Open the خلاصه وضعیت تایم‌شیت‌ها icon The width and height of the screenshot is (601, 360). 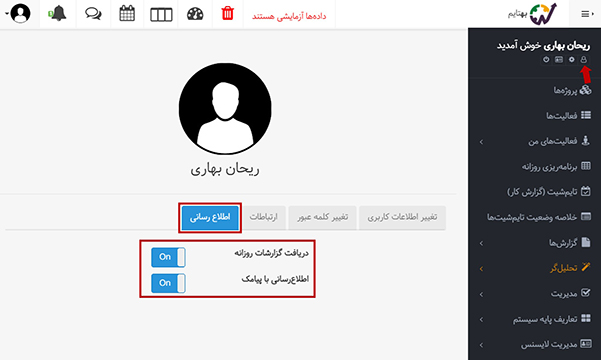586,217
